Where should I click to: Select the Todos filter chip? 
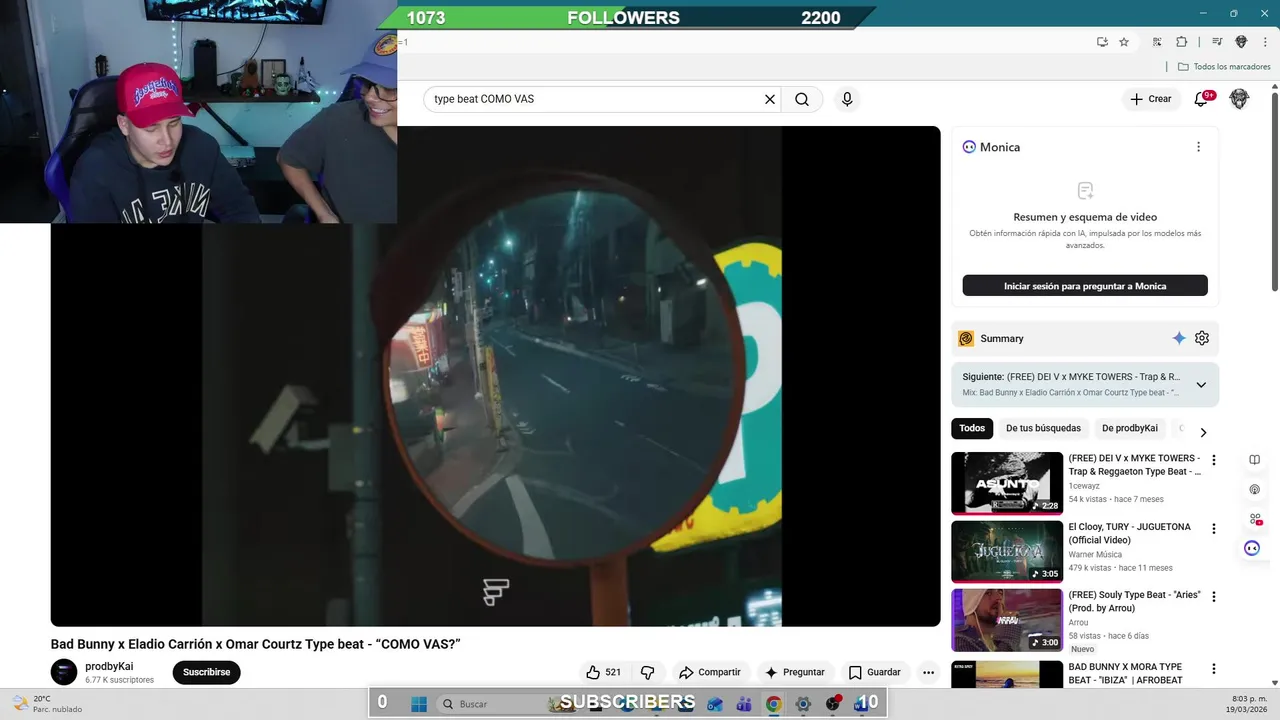[x=972, y=428]
